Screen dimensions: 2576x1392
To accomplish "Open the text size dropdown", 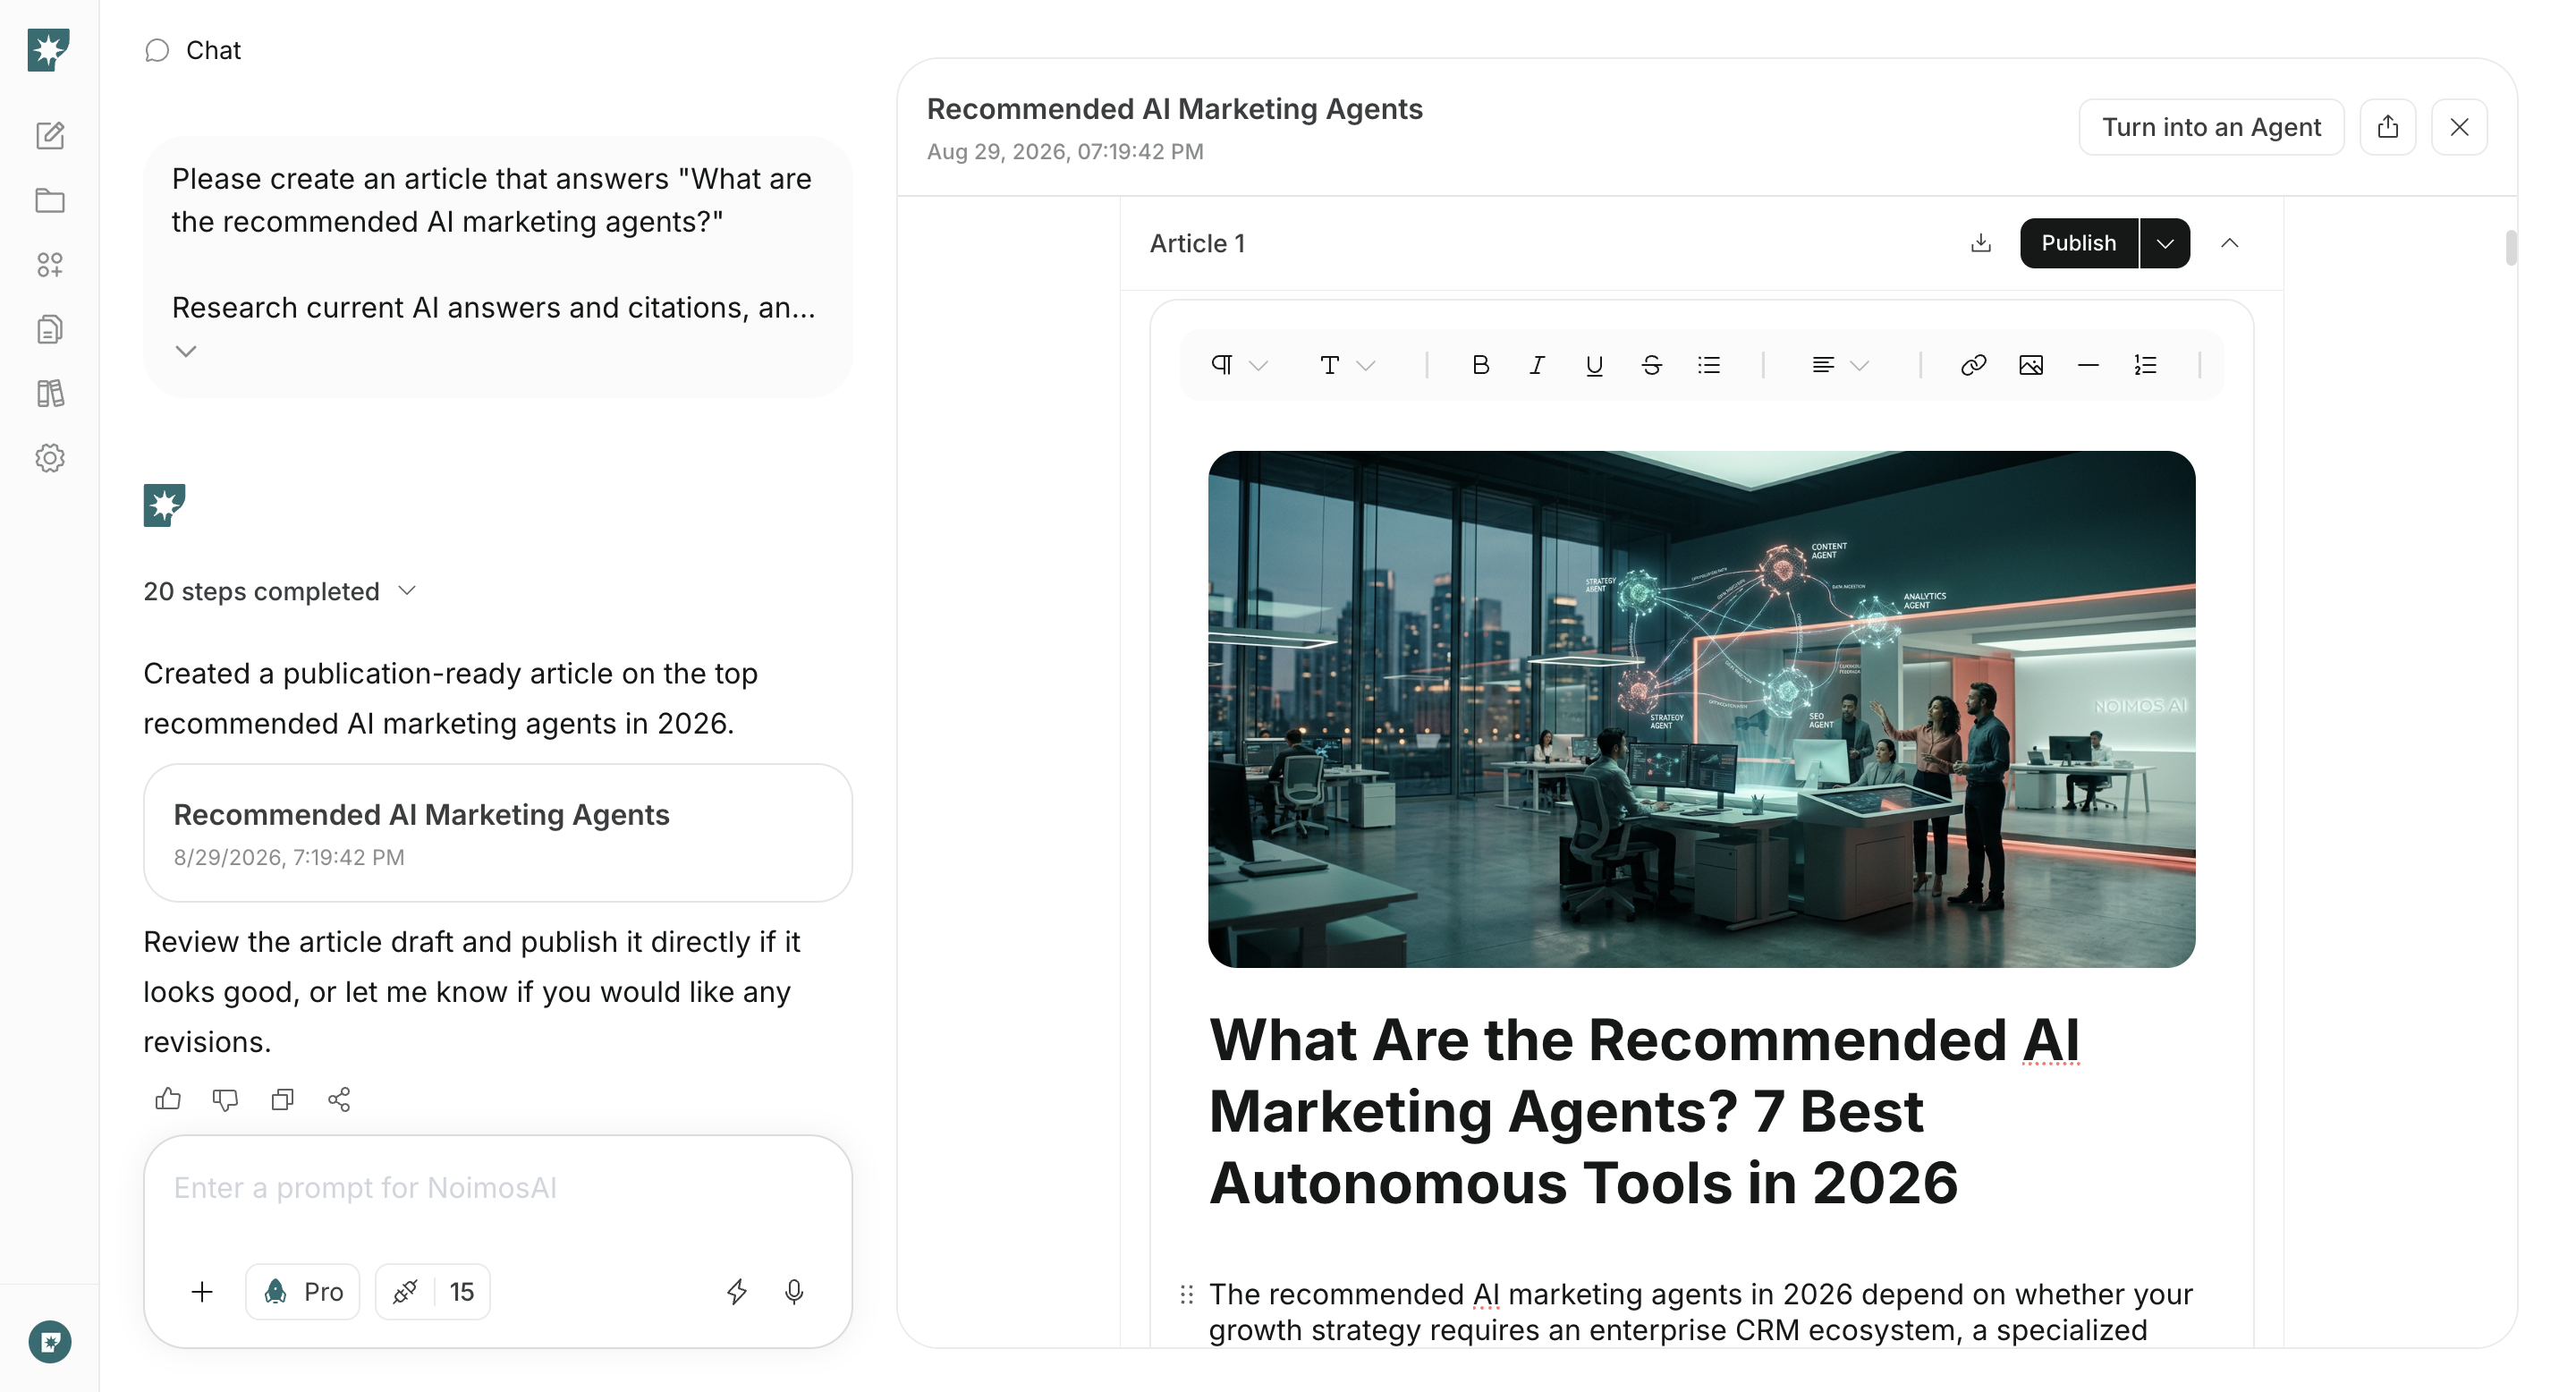I will (x=1347, y=365).
